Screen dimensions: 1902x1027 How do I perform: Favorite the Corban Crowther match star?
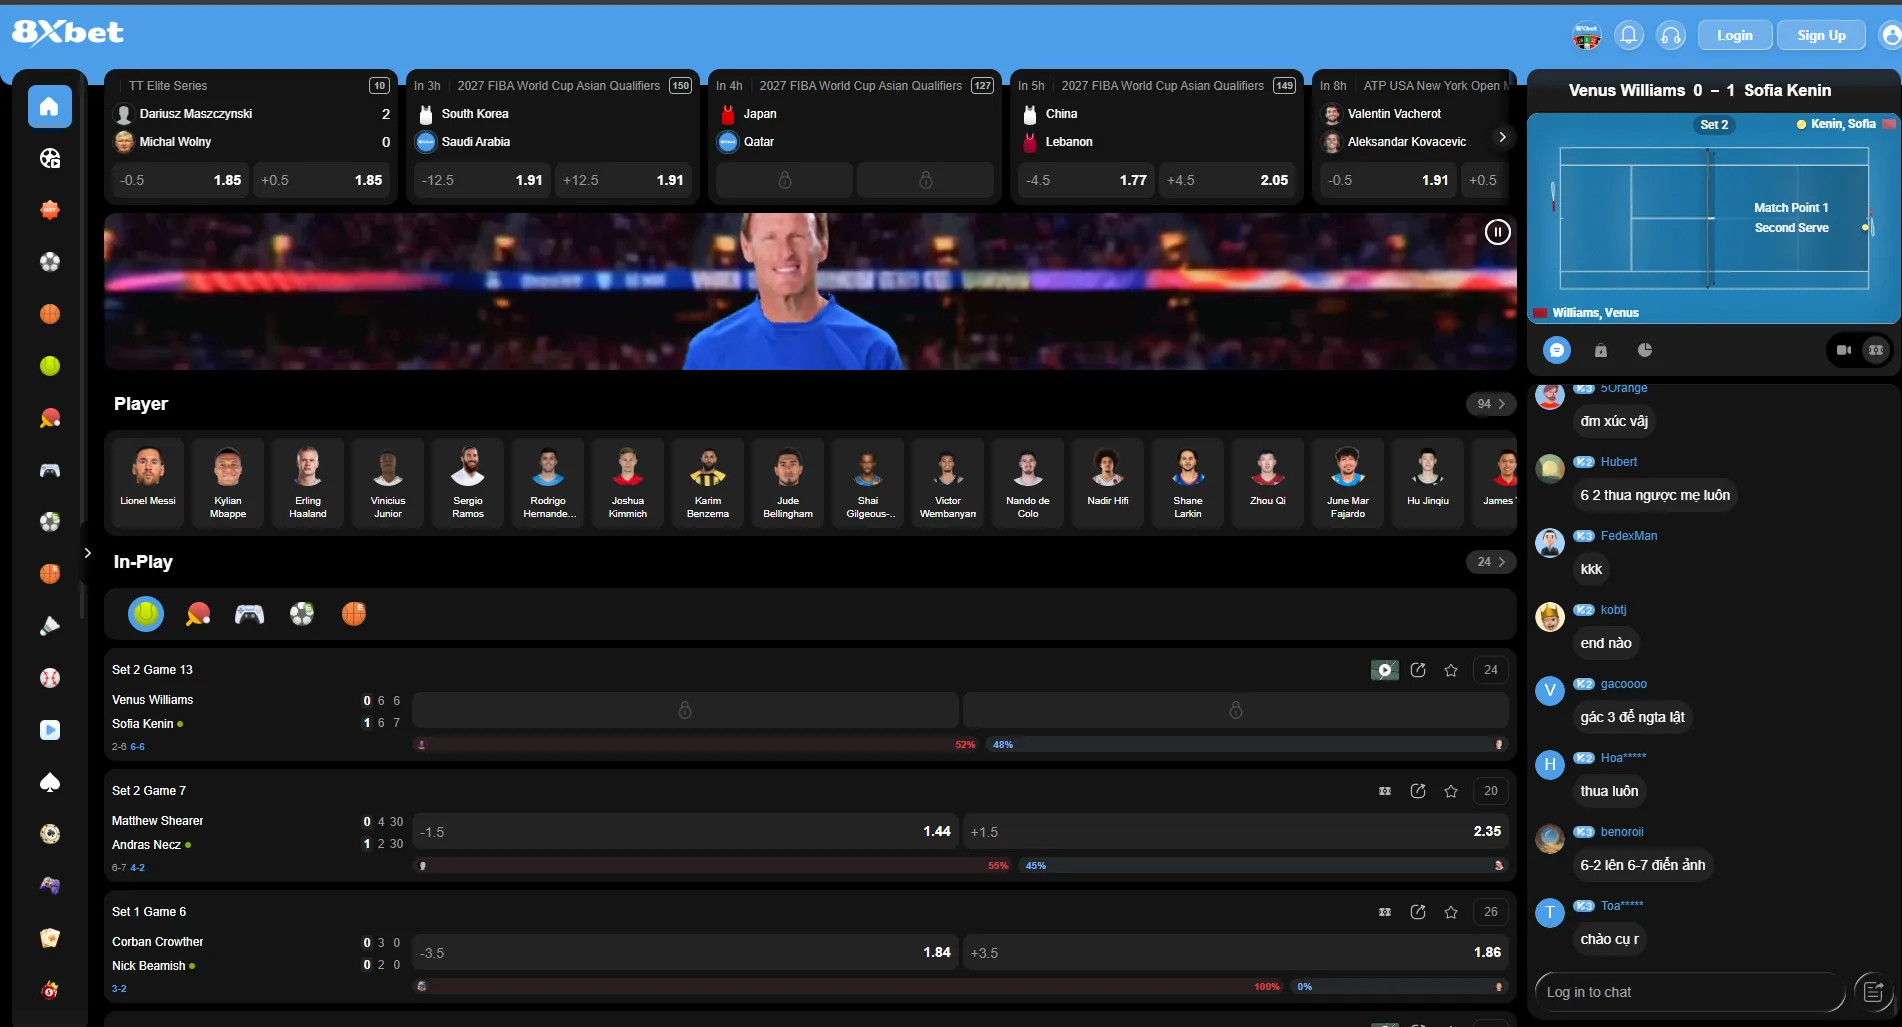(1451, 912)
